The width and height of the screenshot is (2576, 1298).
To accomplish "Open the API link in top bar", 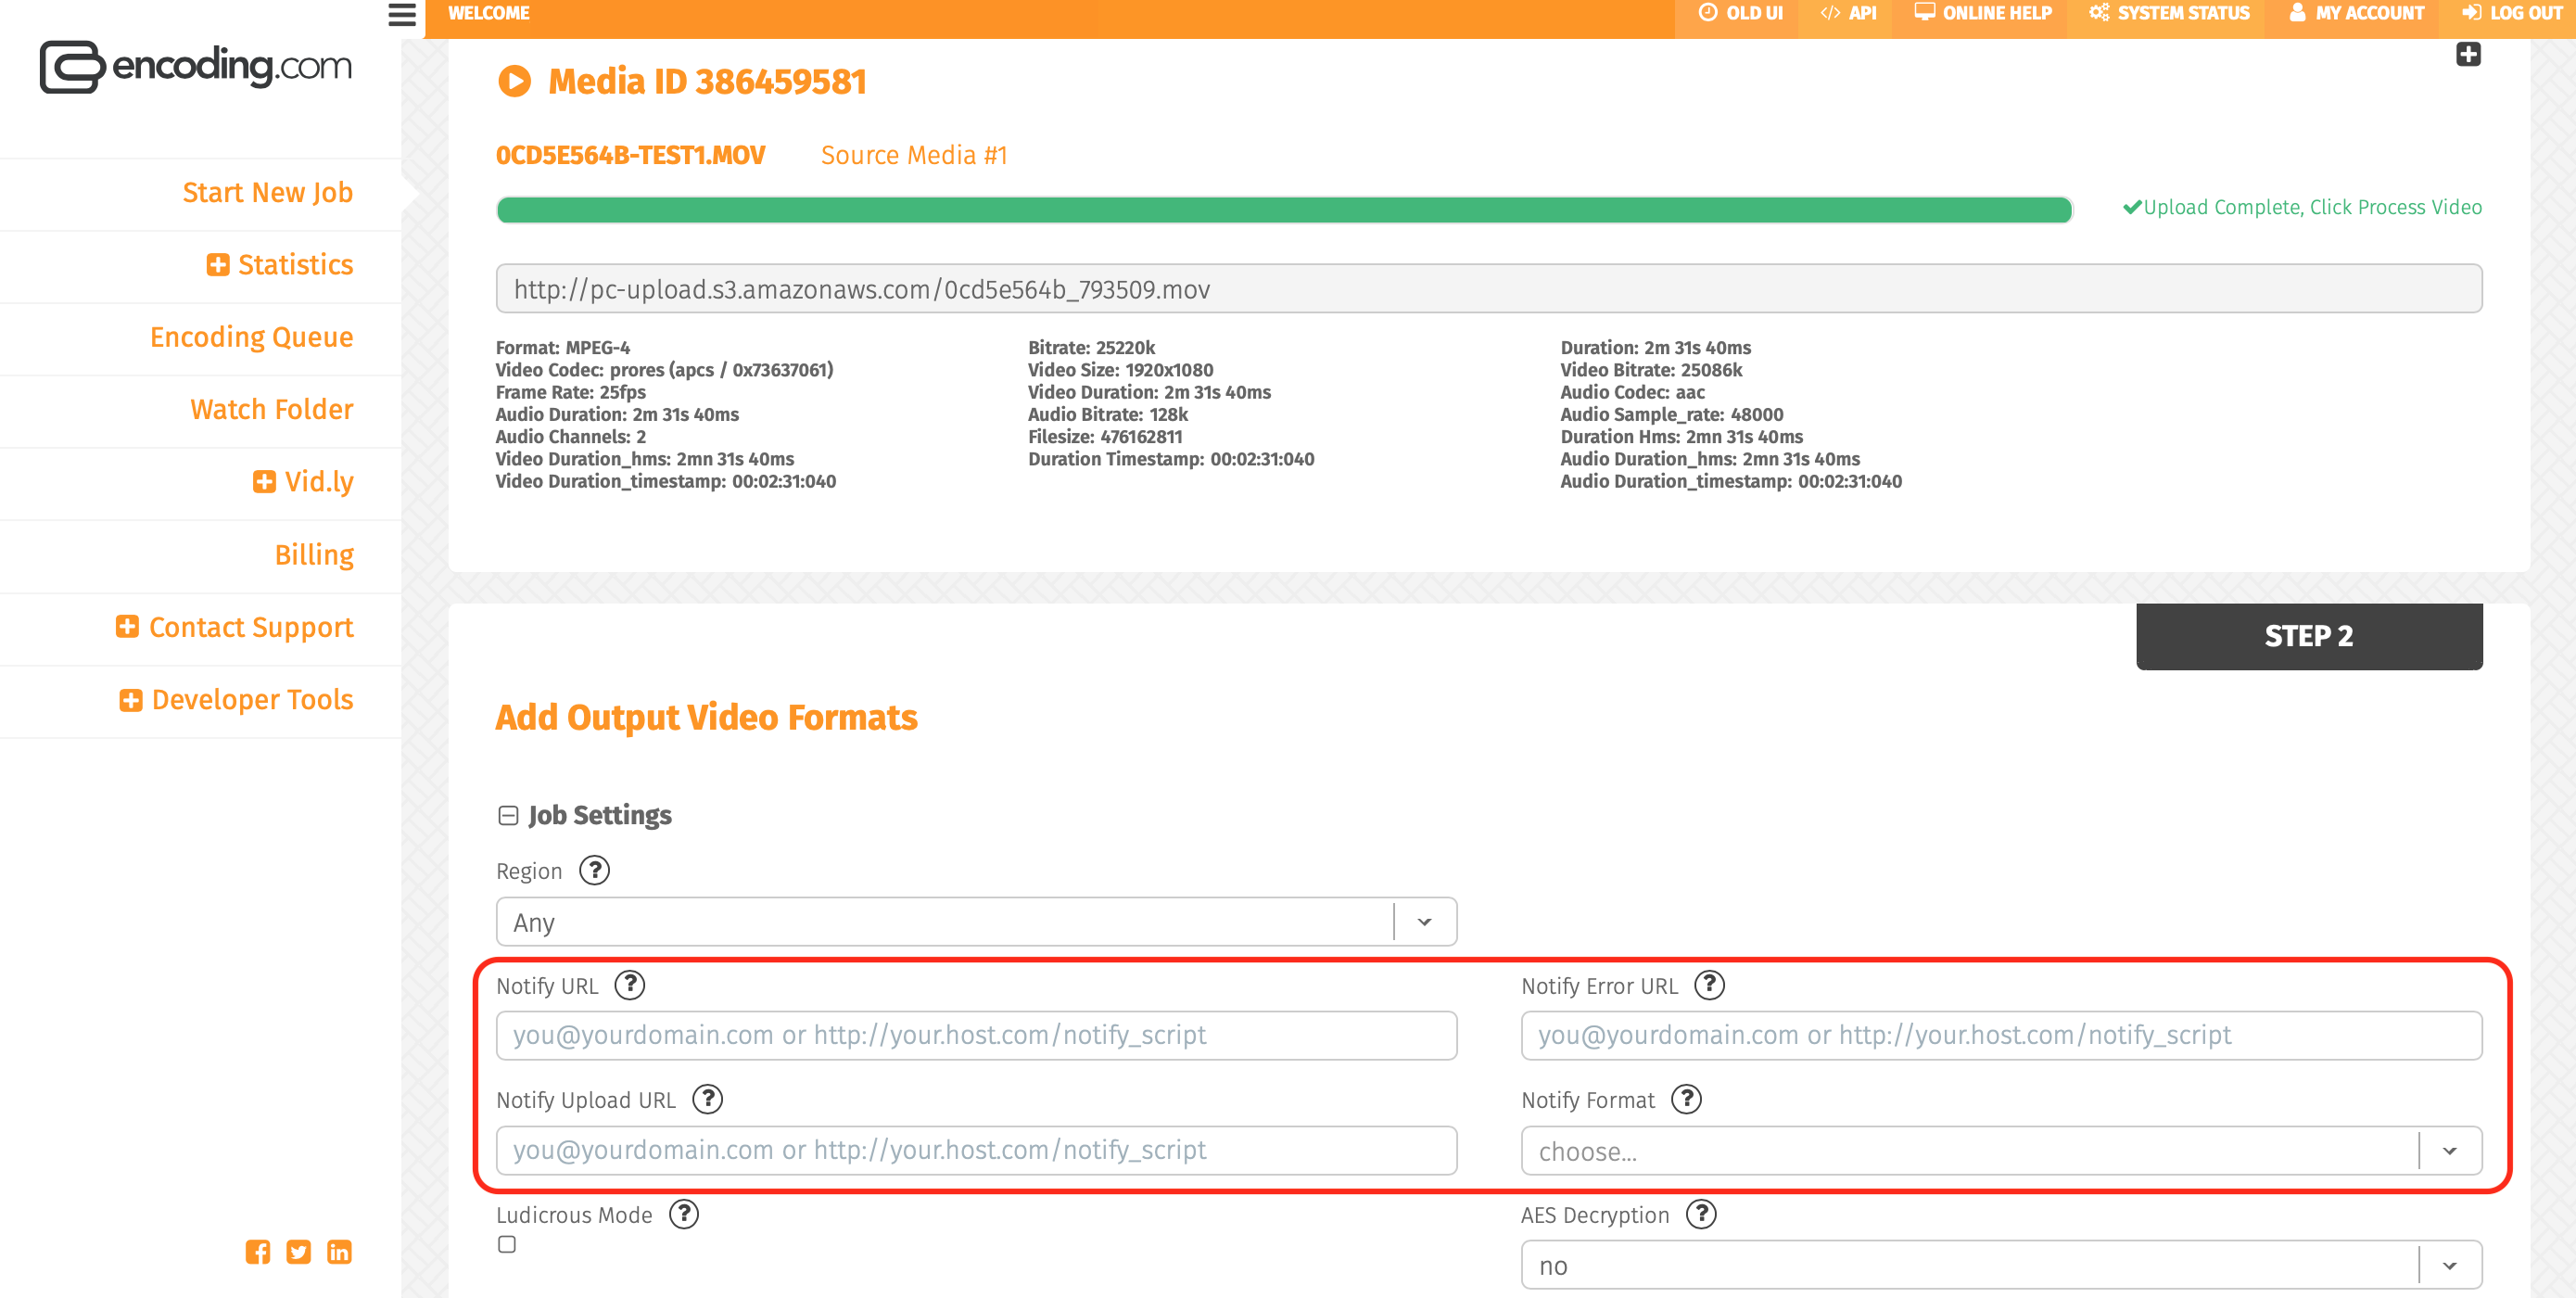I will click(x=1848, y=13).
